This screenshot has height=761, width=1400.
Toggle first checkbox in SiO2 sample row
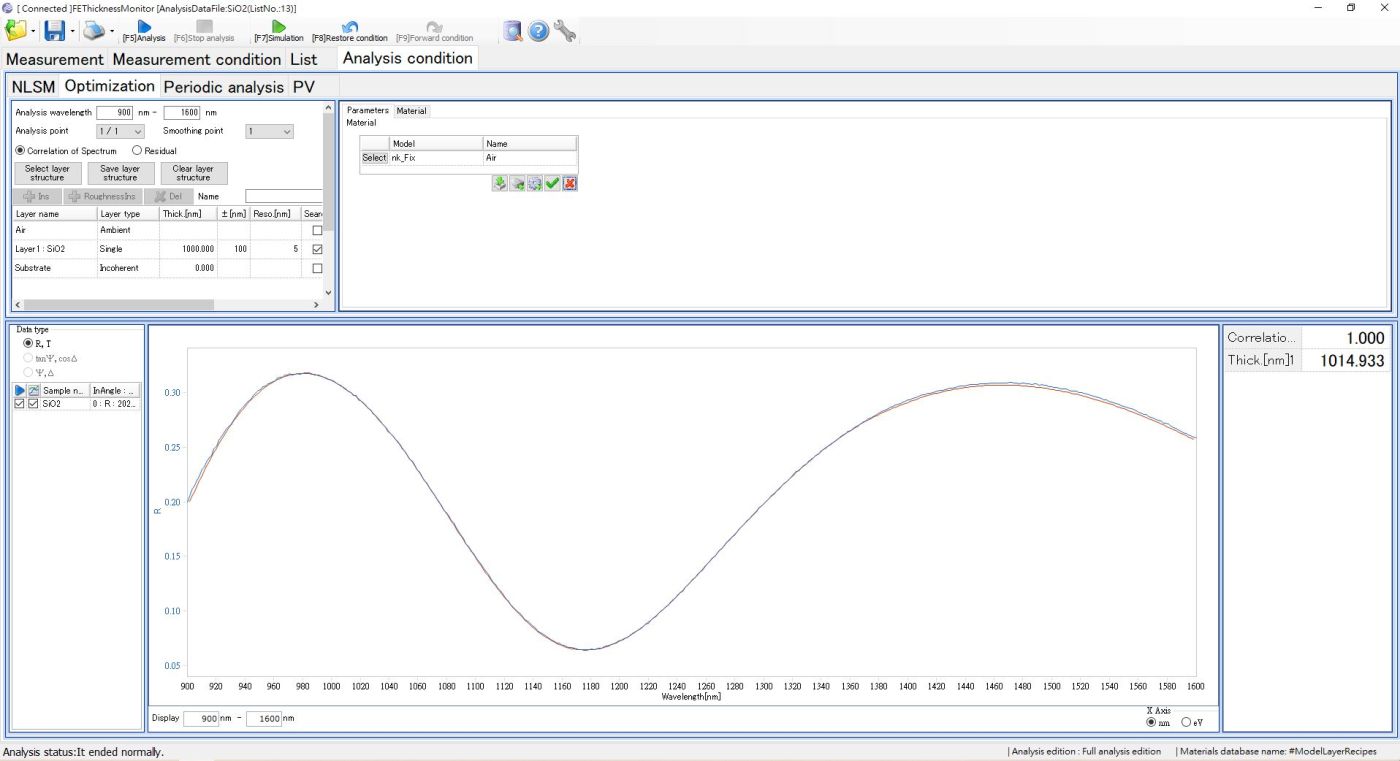[x=20, y=404]
